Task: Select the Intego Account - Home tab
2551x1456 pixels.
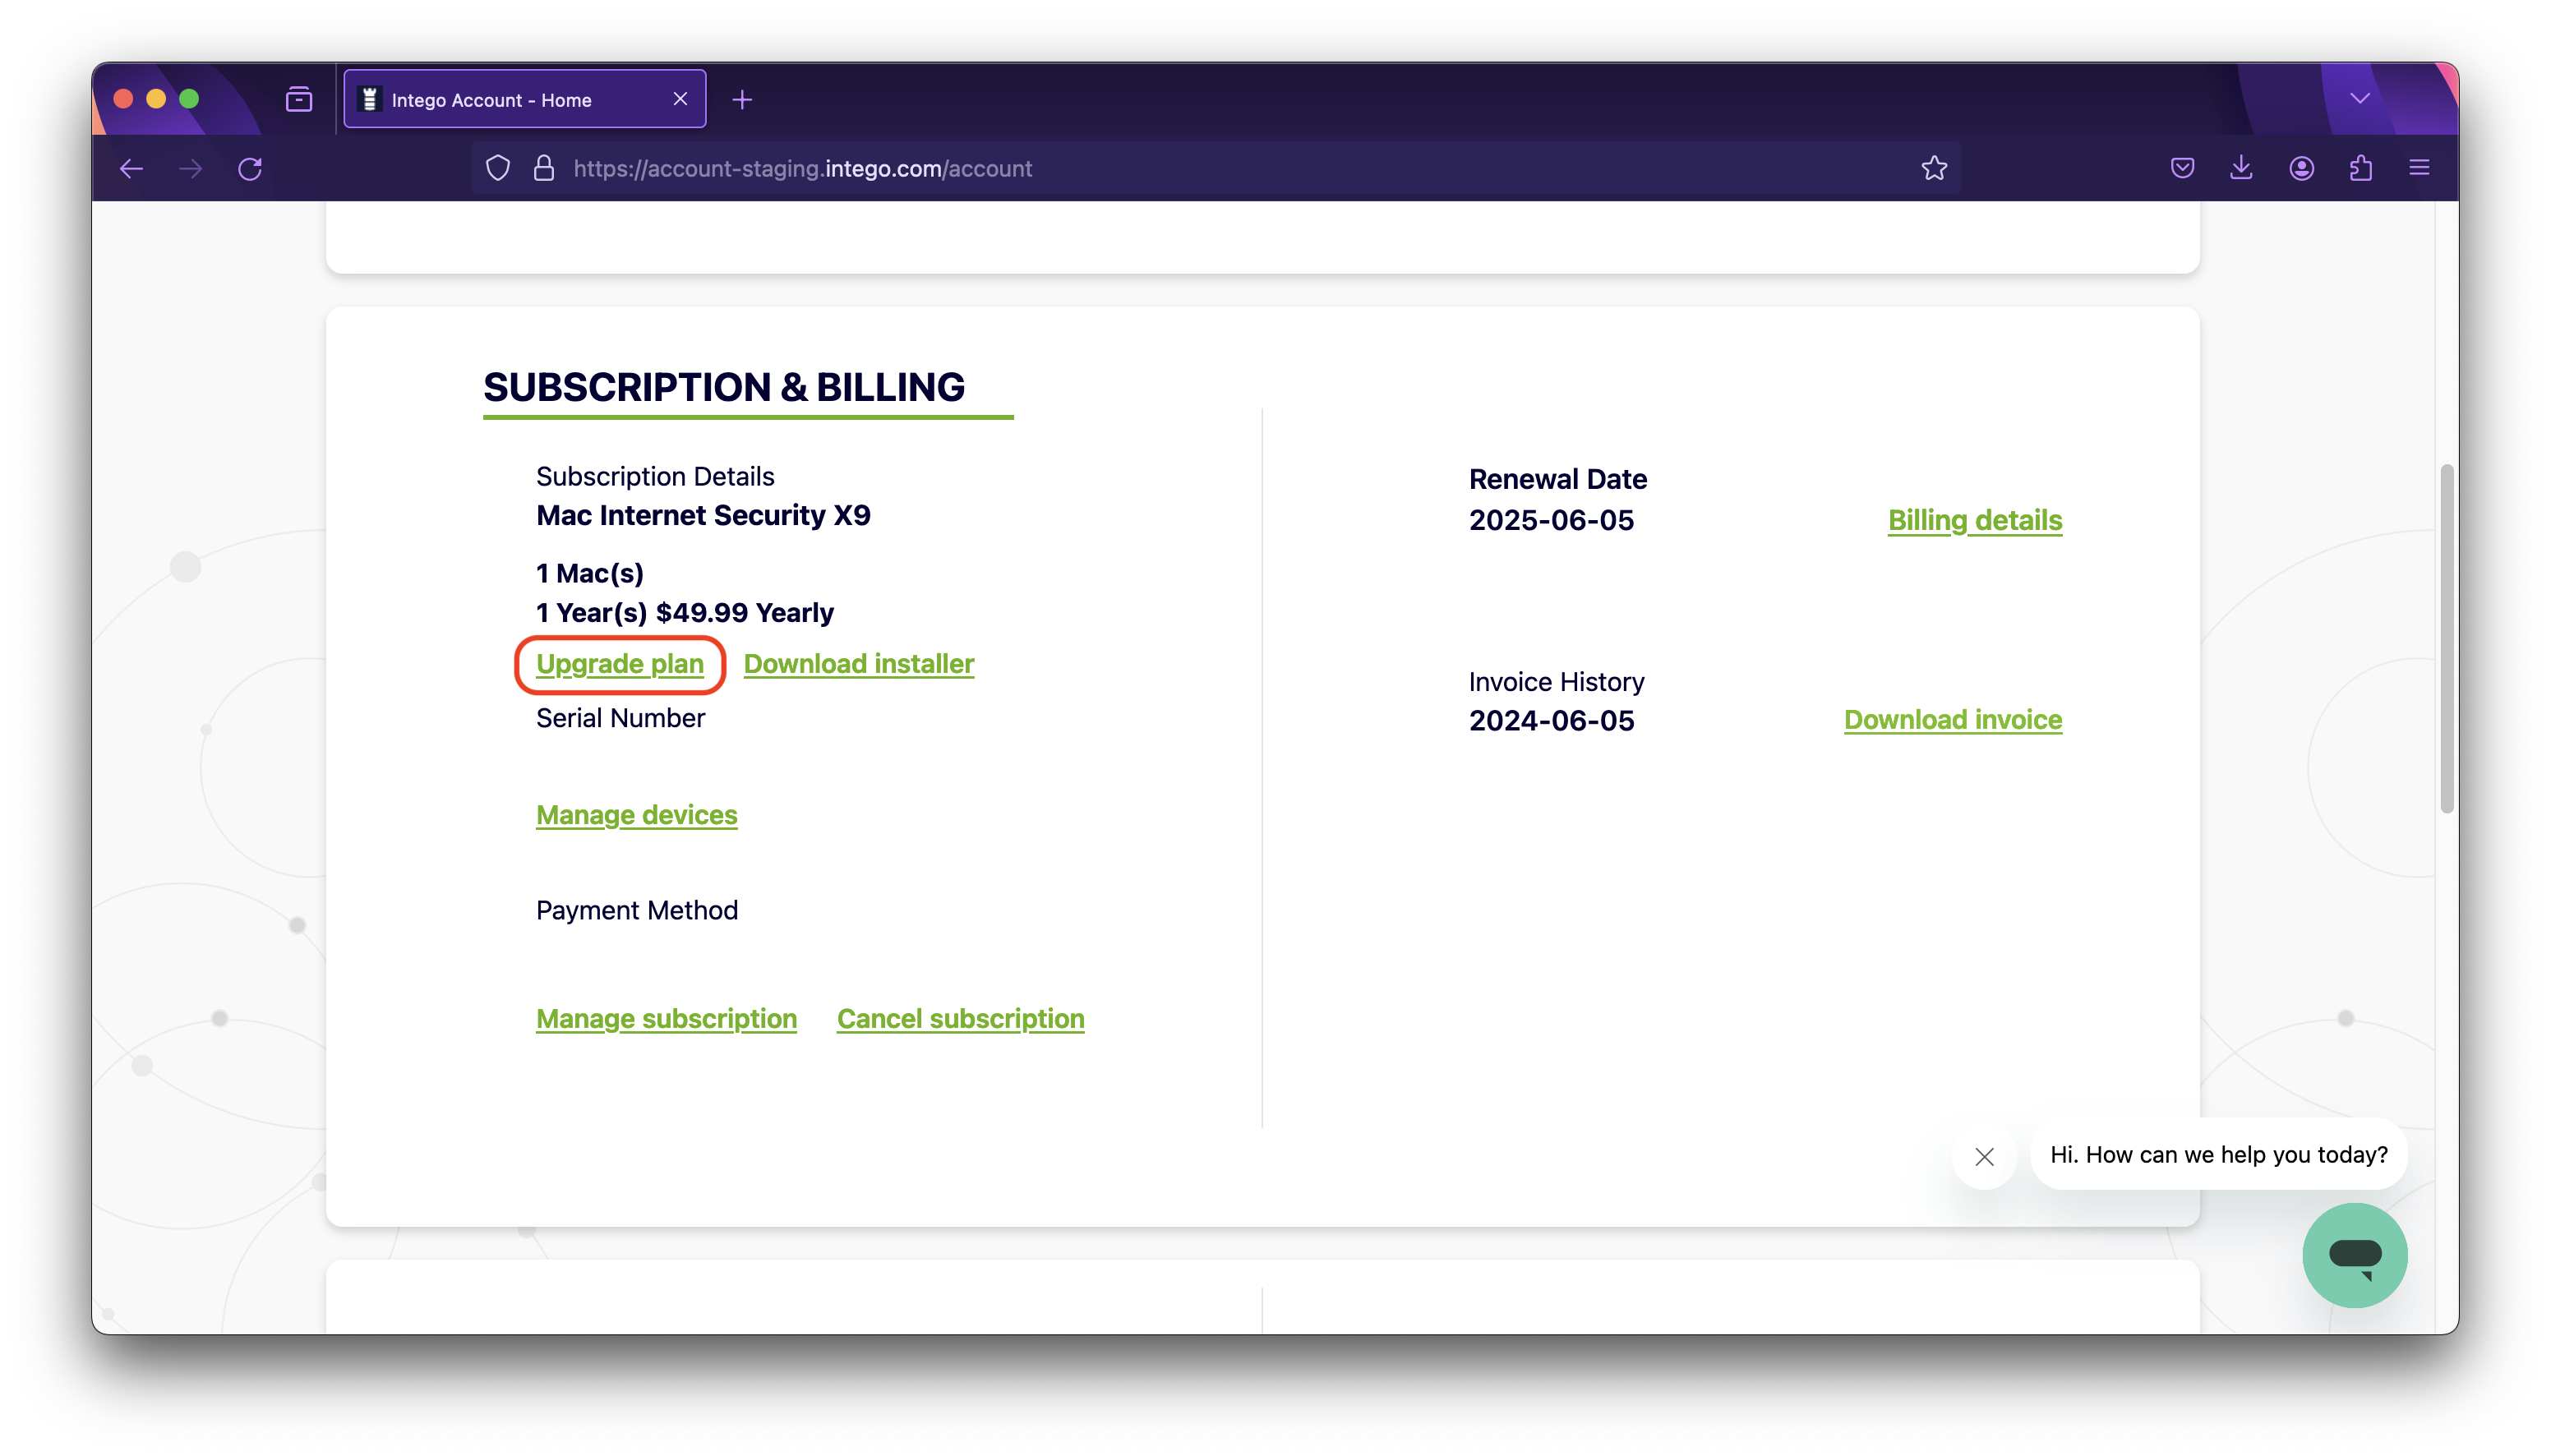Action: coord(524,99)
